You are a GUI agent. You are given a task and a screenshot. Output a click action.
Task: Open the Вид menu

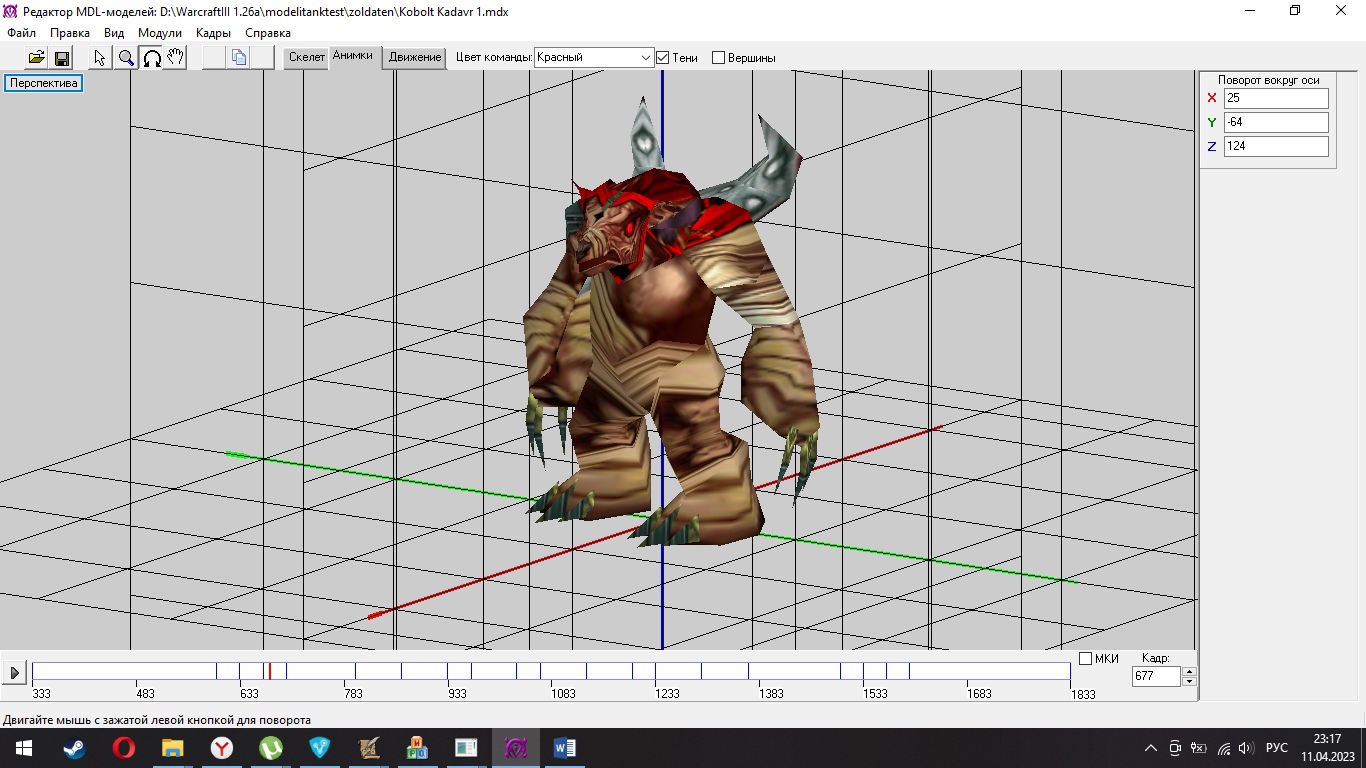pyautogui.click(x=114, y=33)
